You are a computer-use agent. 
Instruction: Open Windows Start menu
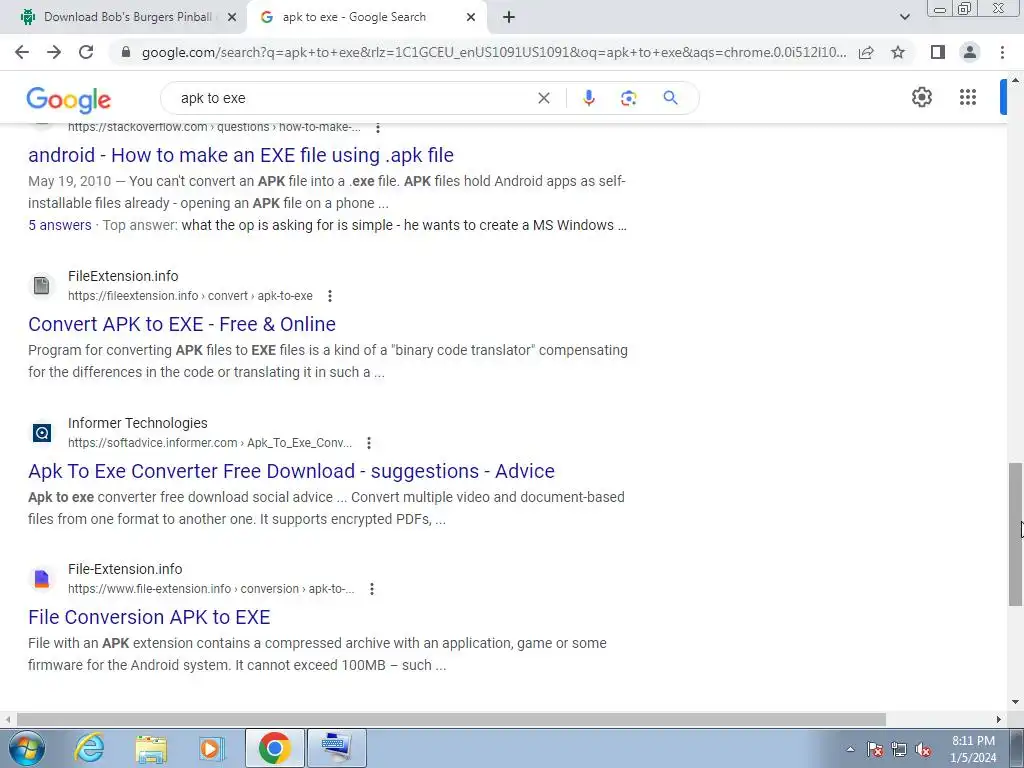point(26,748)
